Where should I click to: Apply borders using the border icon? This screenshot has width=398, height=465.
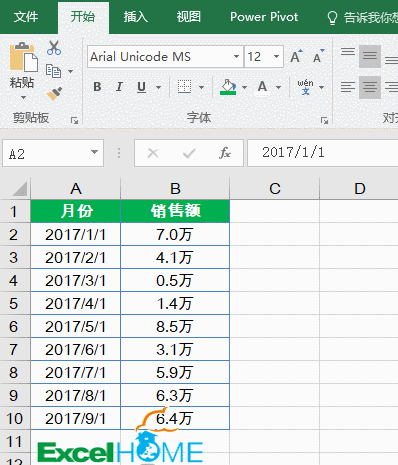(184, 87)
